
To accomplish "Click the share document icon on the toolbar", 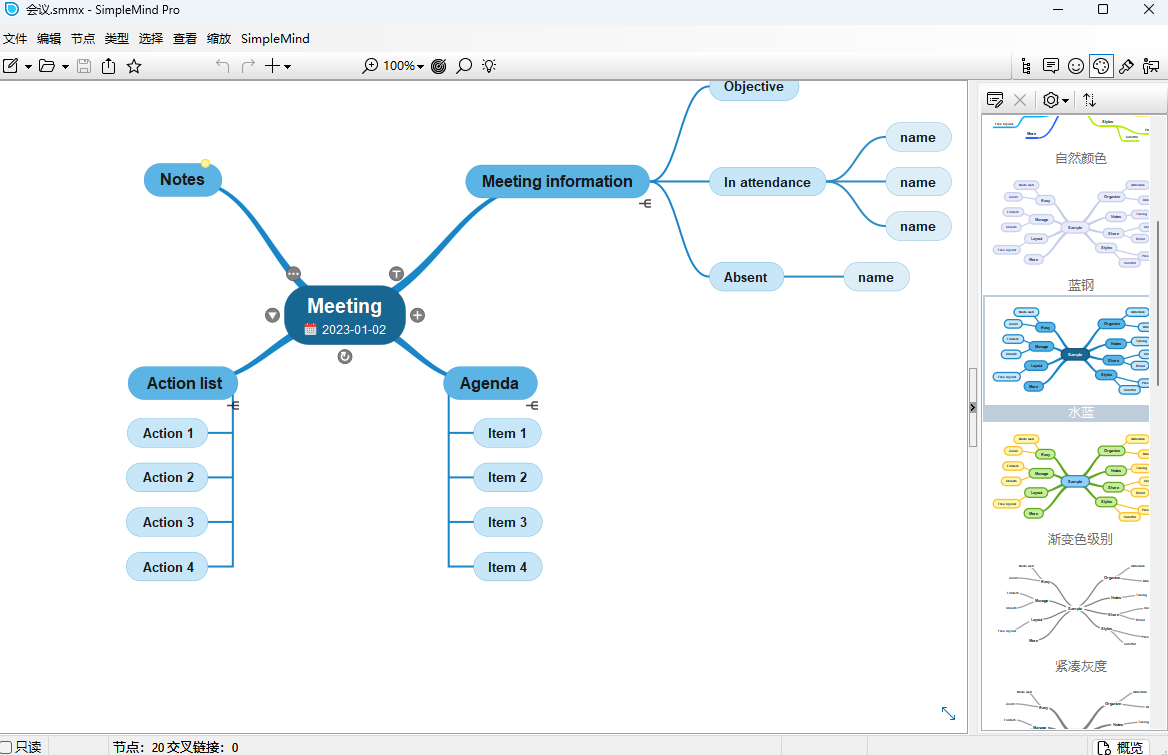I will point(108,66).
